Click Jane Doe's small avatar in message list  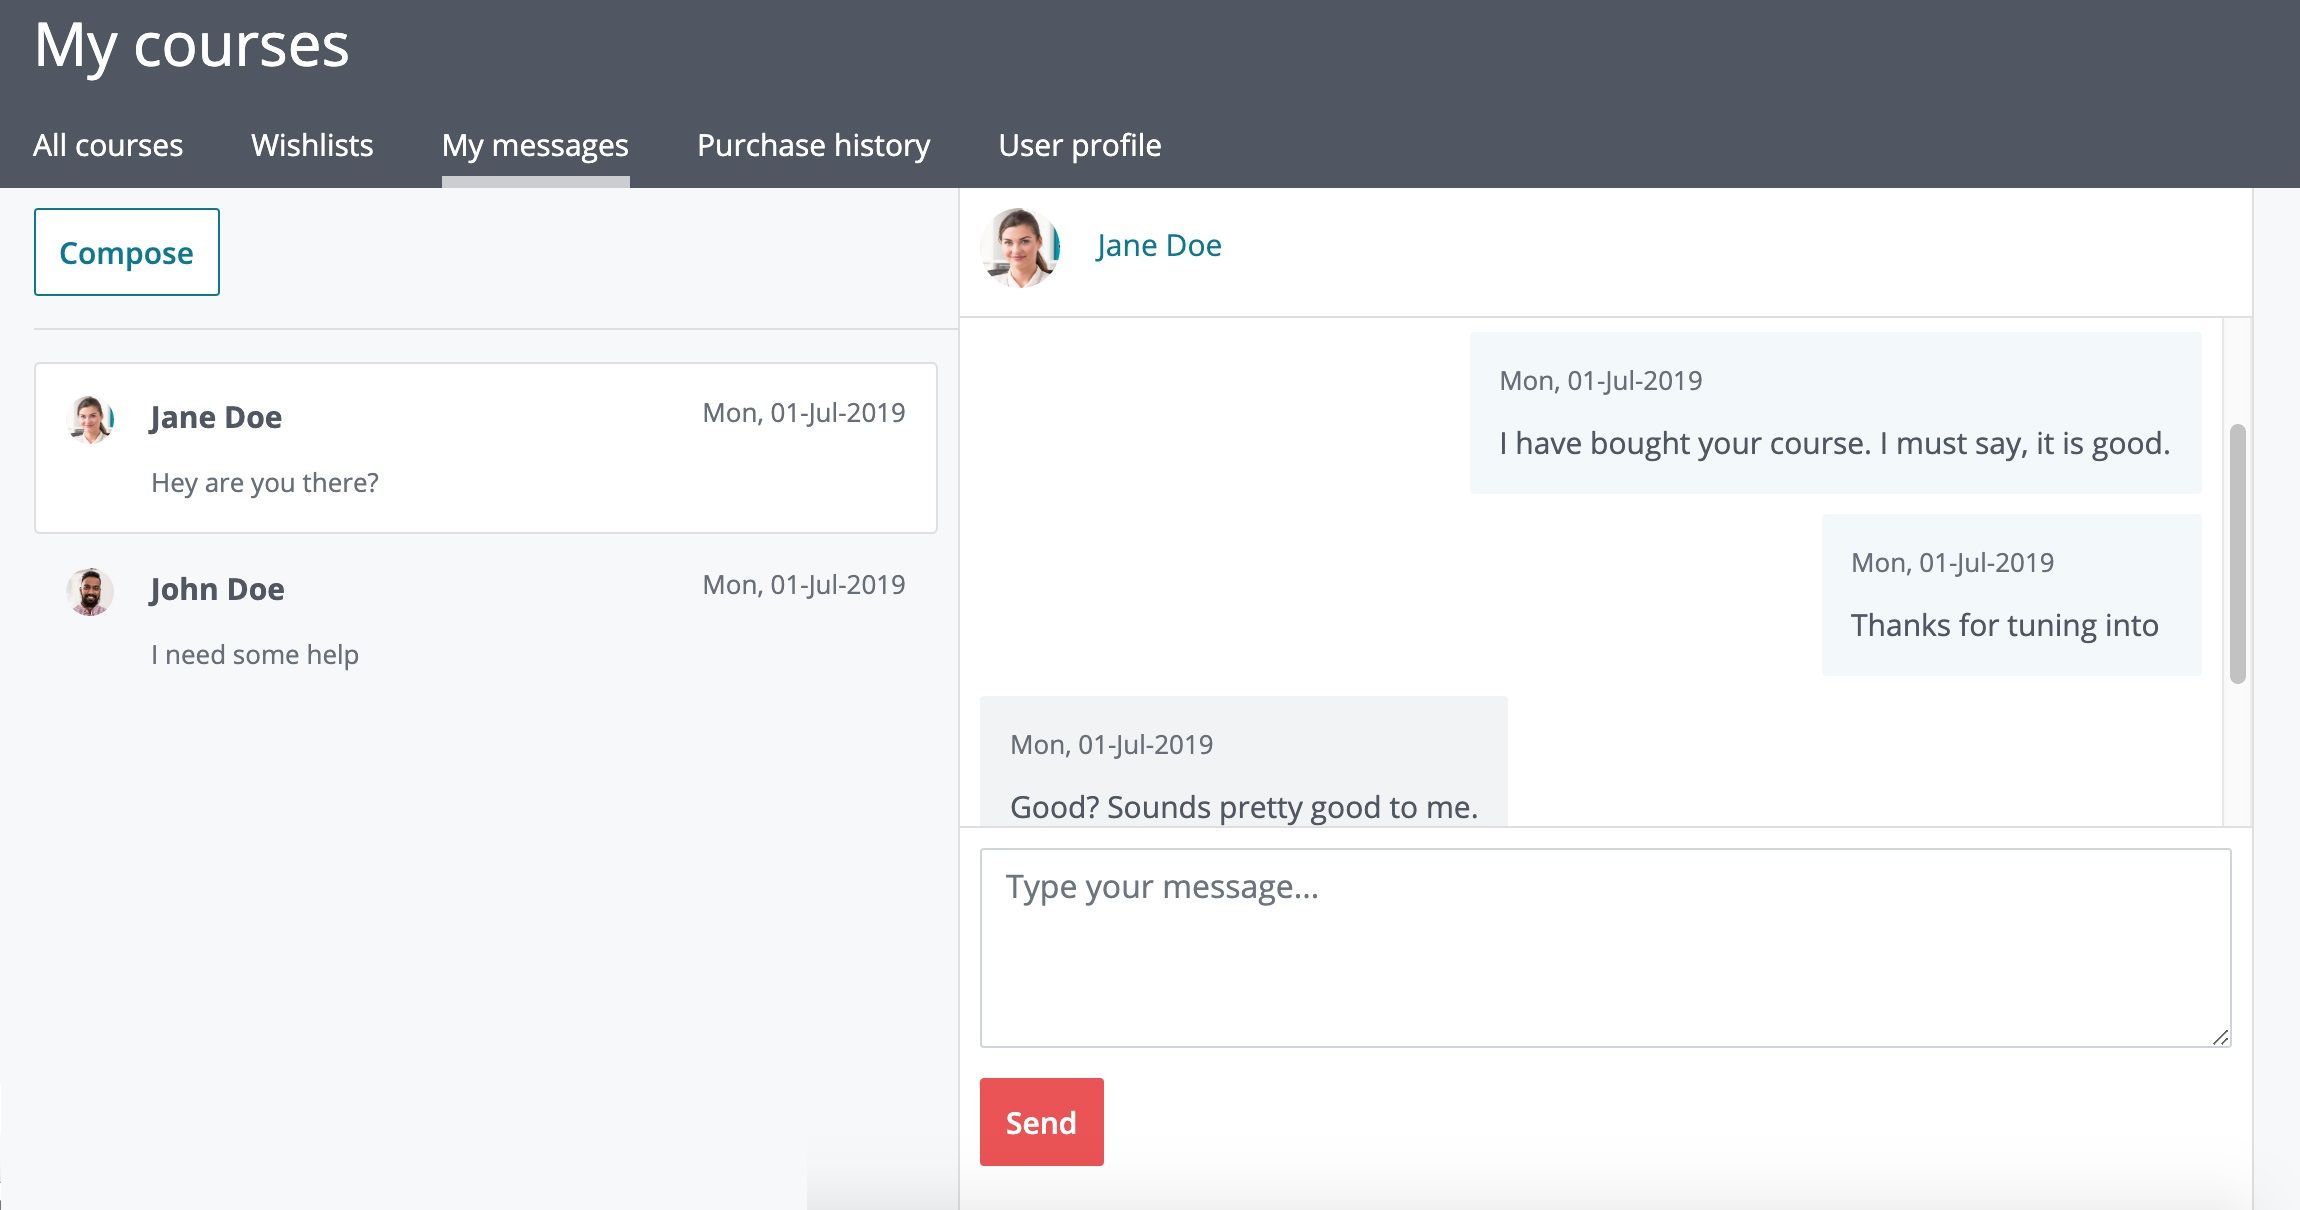pos(90,419)
